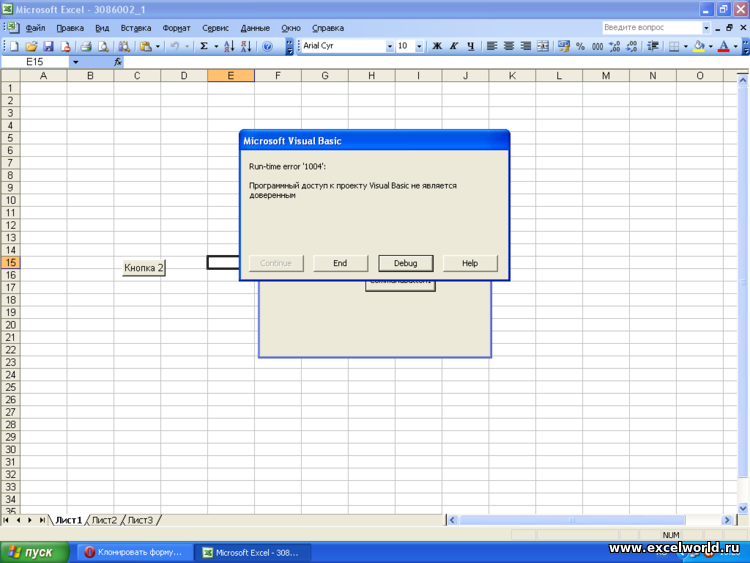Click the AutoSum sigma icon
Screen dimensions: 750x563
(x=204, y=46)
